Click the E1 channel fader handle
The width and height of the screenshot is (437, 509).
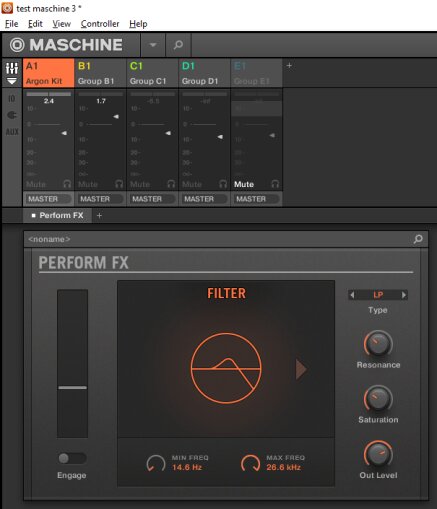tap(272, 135)
